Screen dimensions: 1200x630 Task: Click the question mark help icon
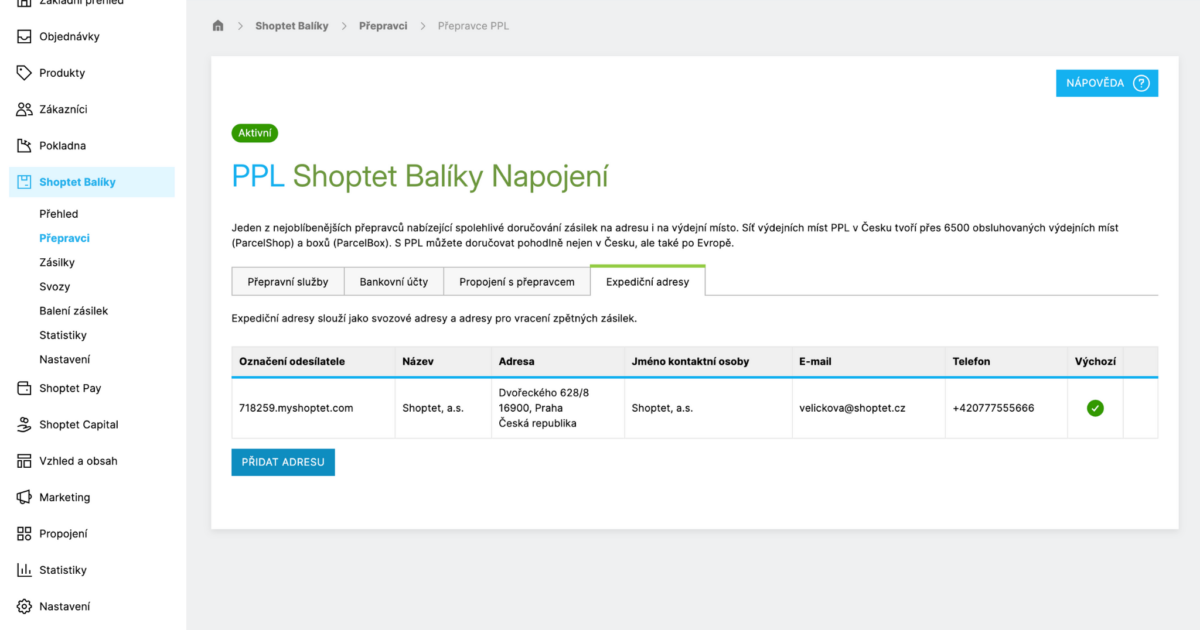[x=1141, y=83]
